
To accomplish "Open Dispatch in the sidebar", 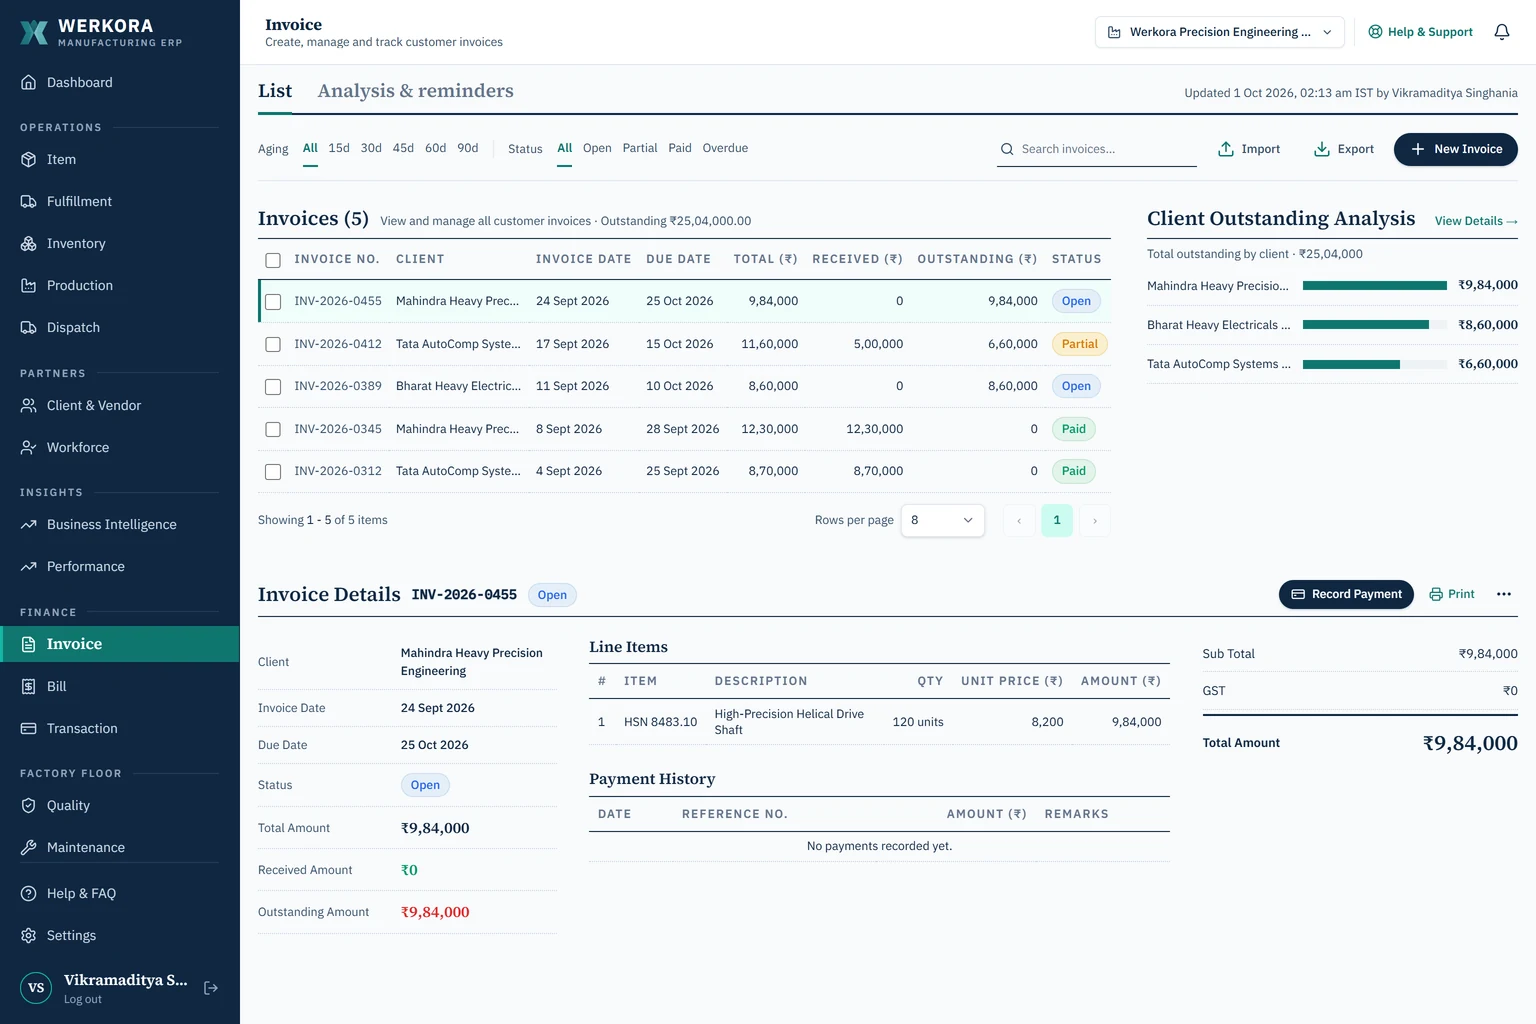I will (x=119, y=327).
